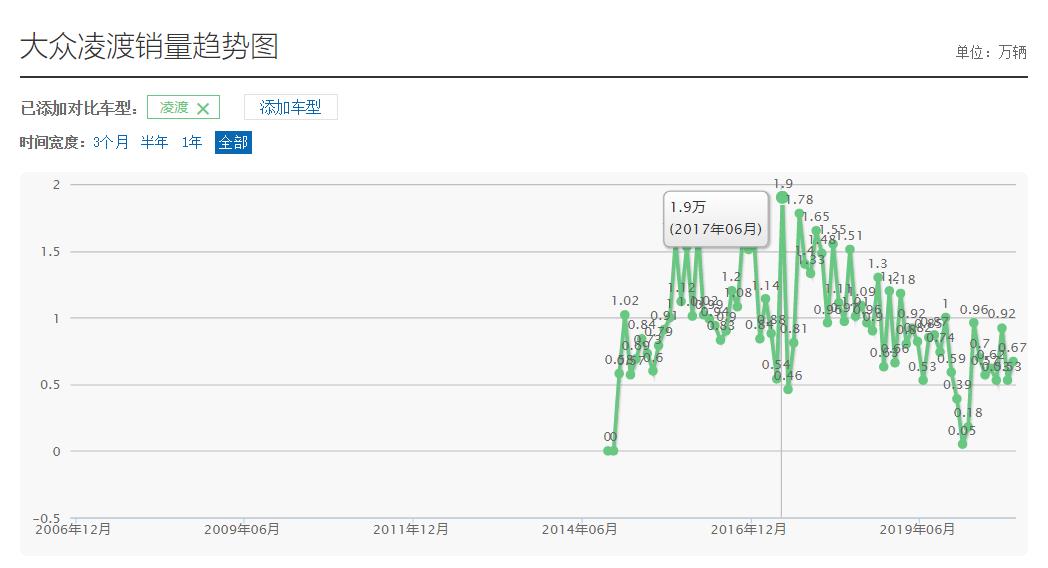Click the 2019年06月 axis label
This screenshot has width=1048, height=568.
pyautogui.click(x=917, y=529)
